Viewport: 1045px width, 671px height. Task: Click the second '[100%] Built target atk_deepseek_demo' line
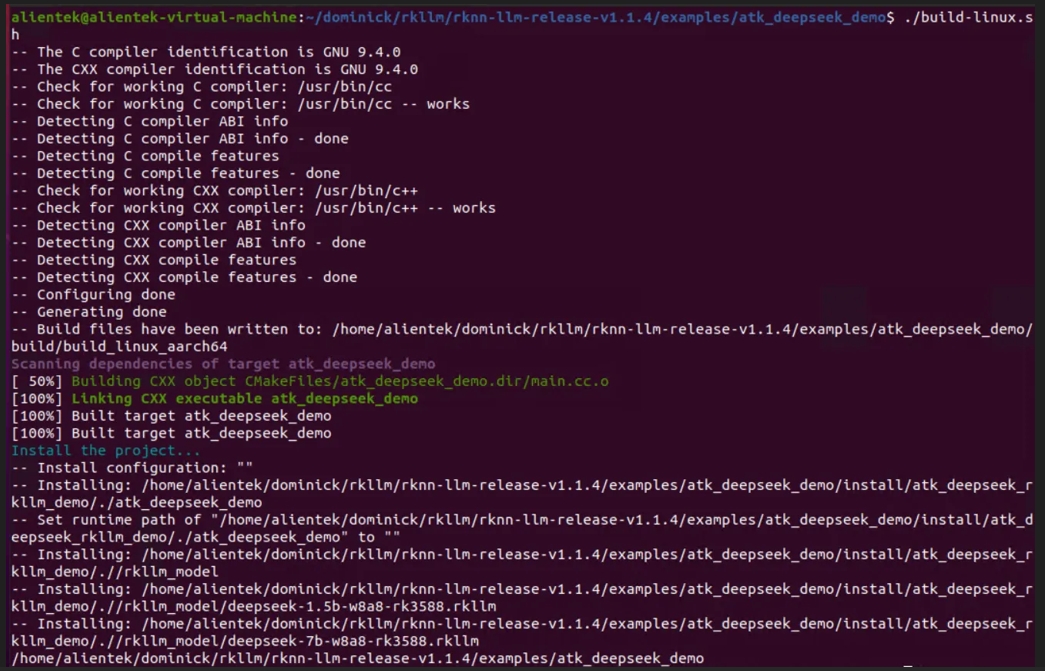click(x=171, y=433)
